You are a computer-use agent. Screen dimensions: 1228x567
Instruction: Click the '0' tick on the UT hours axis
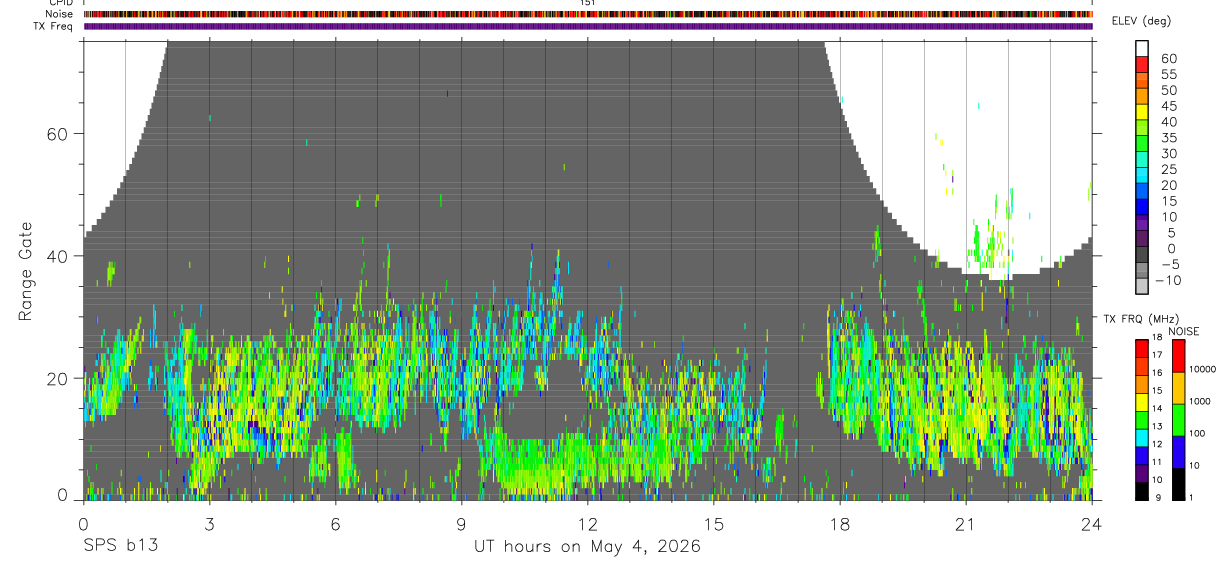coord(83,524)
